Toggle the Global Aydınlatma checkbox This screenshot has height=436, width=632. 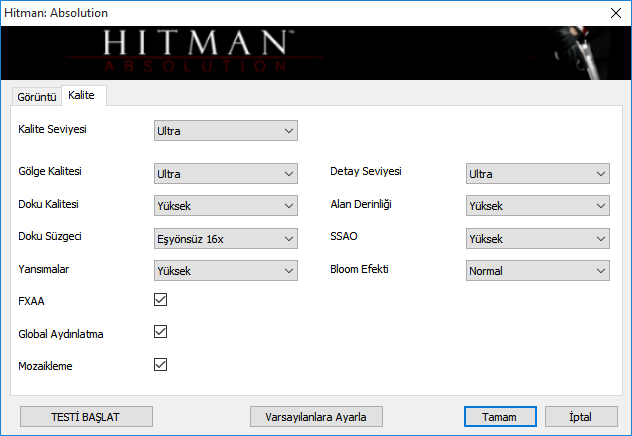click(x=160, y=332)
